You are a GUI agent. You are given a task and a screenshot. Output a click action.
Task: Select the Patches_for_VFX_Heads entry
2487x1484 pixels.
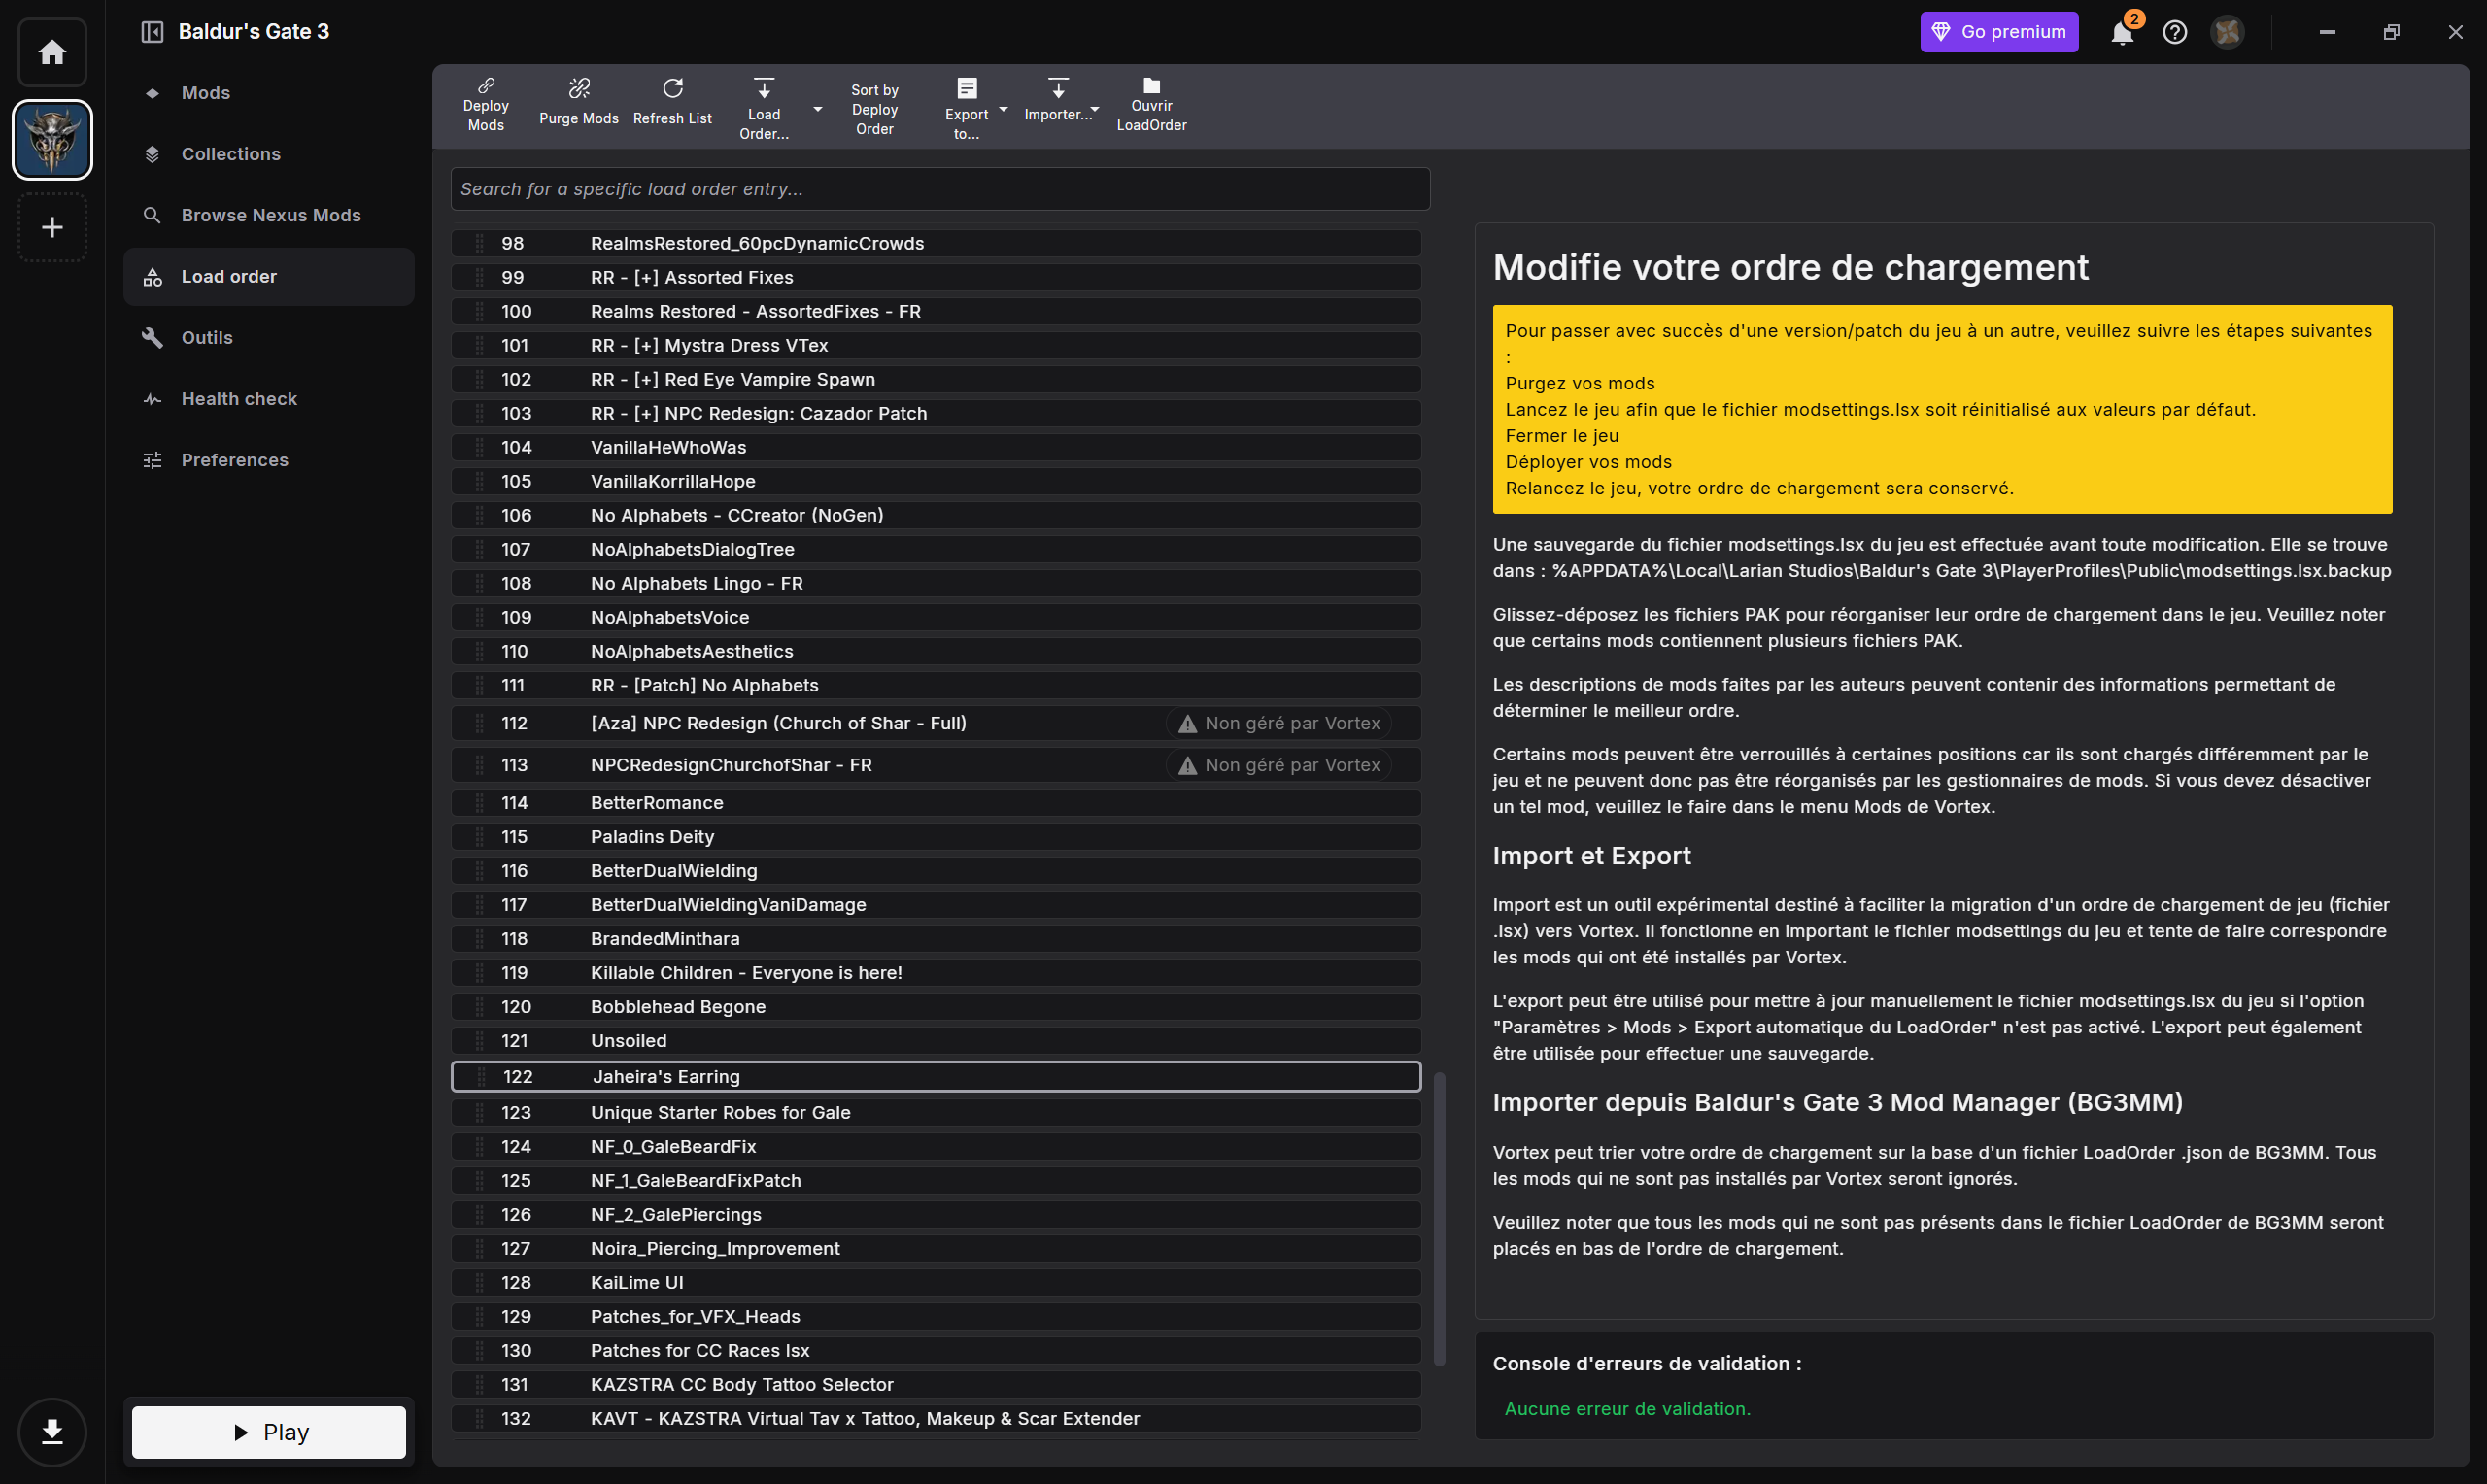(x=936, y=1317)
